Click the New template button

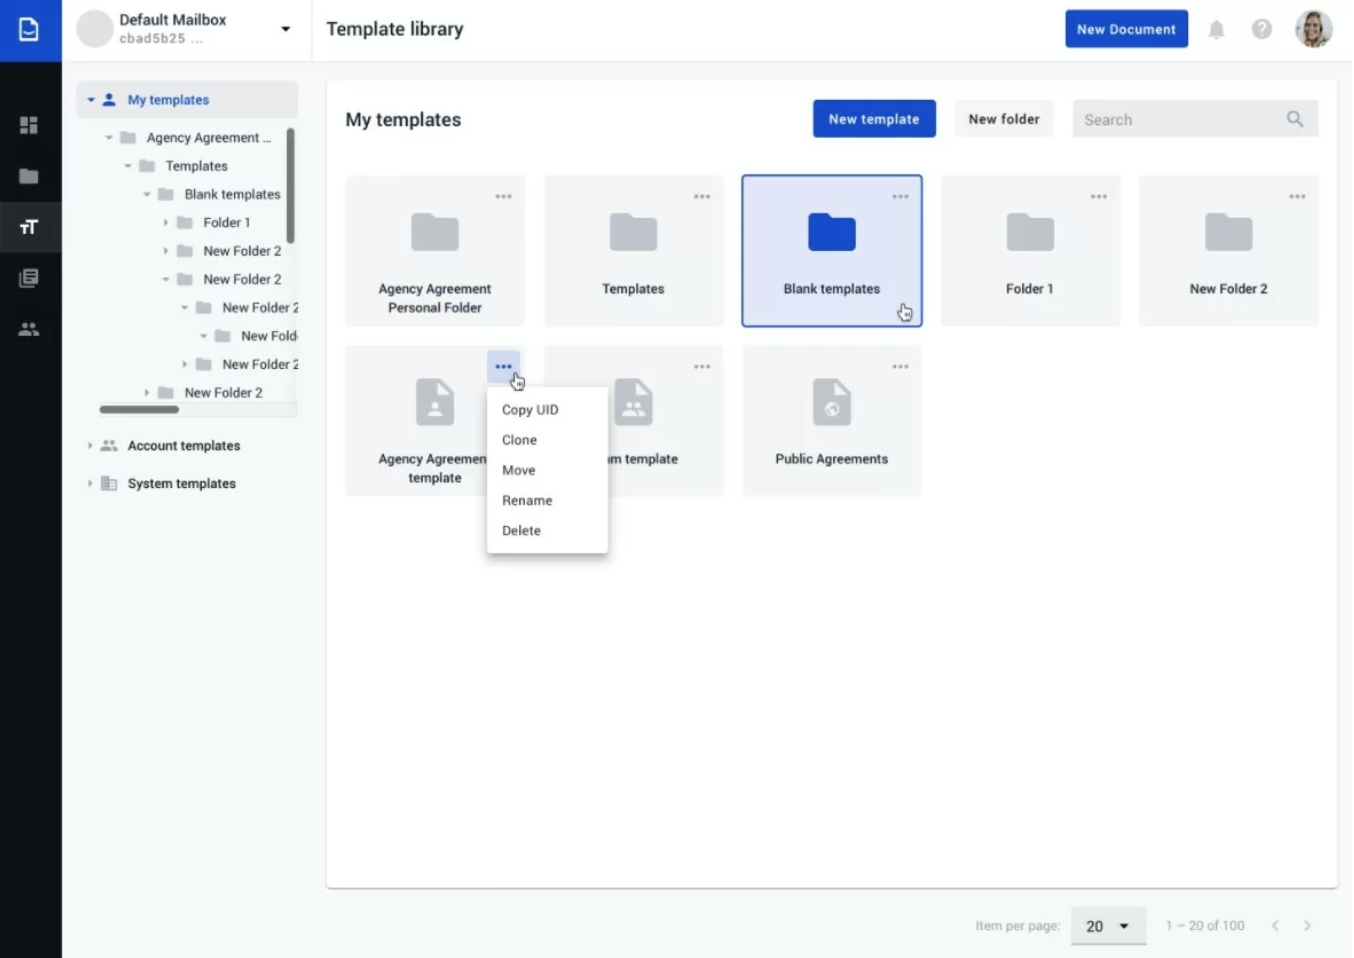click(873, 118)
